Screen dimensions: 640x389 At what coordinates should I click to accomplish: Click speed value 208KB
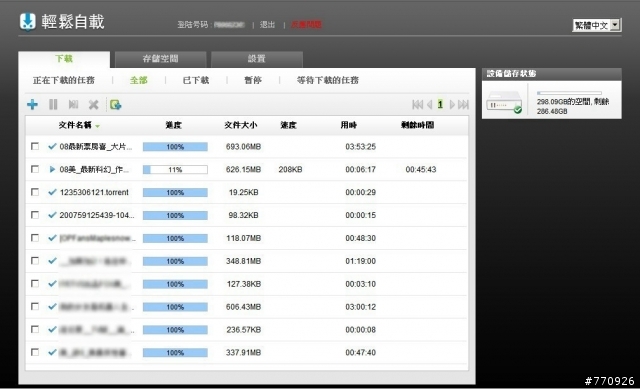pyautogui.click(x=291, y=169)
